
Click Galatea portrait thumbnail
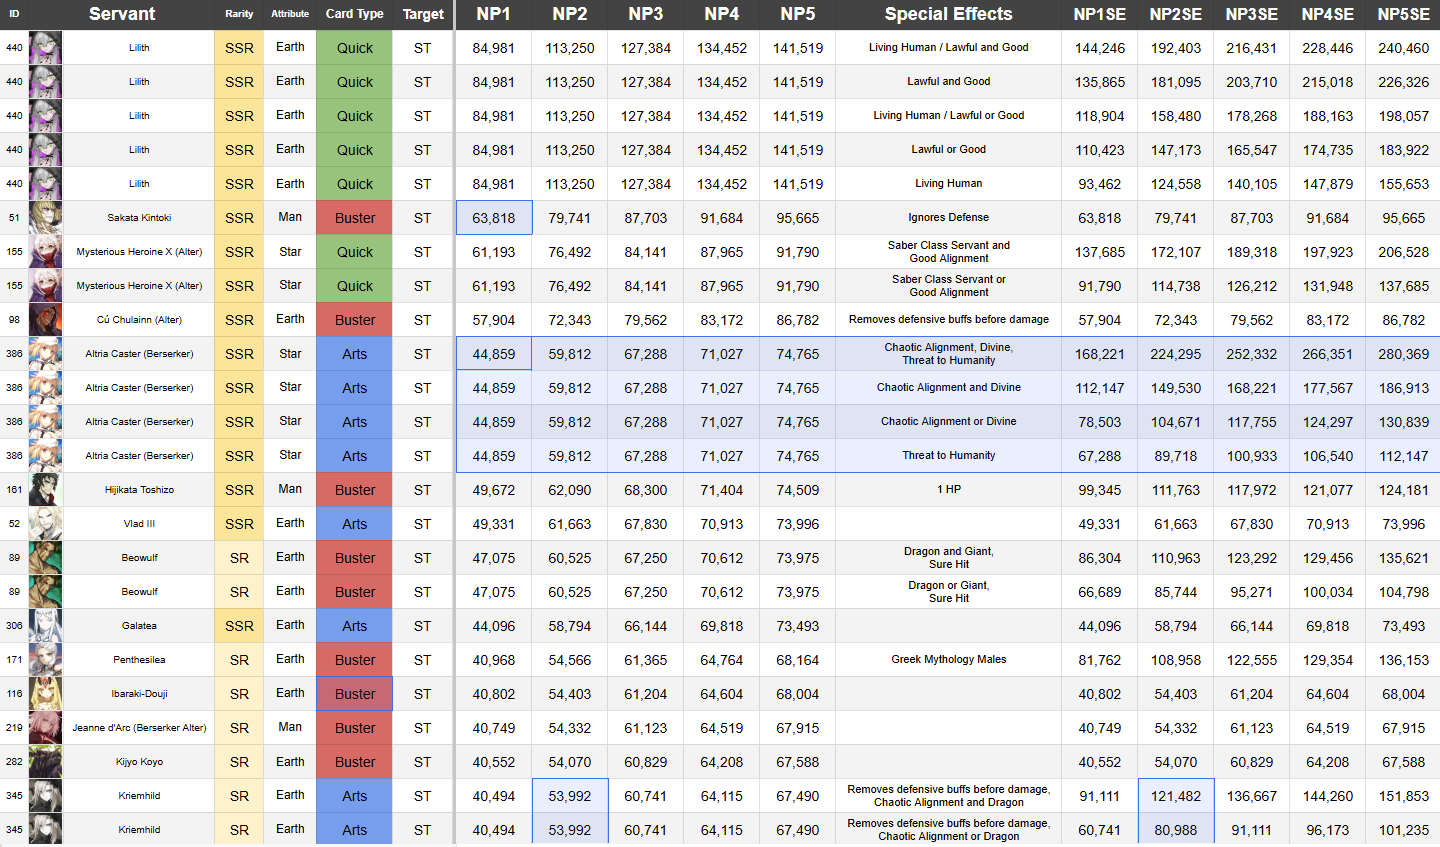pos(45,626)
